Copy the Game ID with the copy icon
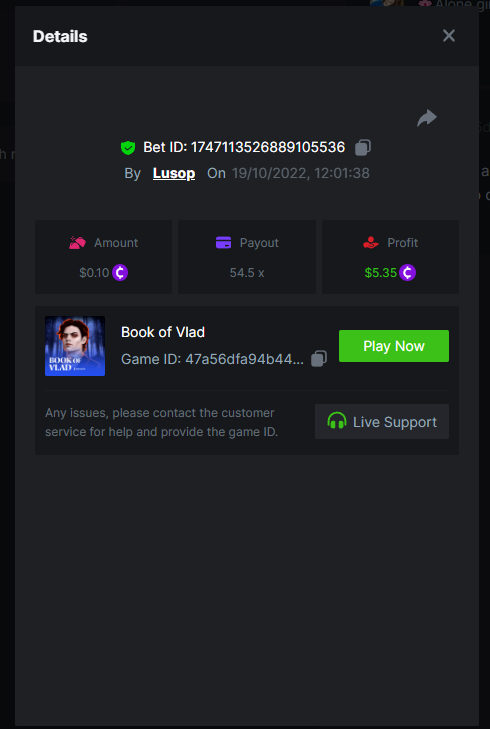This screenshot has height=729, width=490. 319,359
